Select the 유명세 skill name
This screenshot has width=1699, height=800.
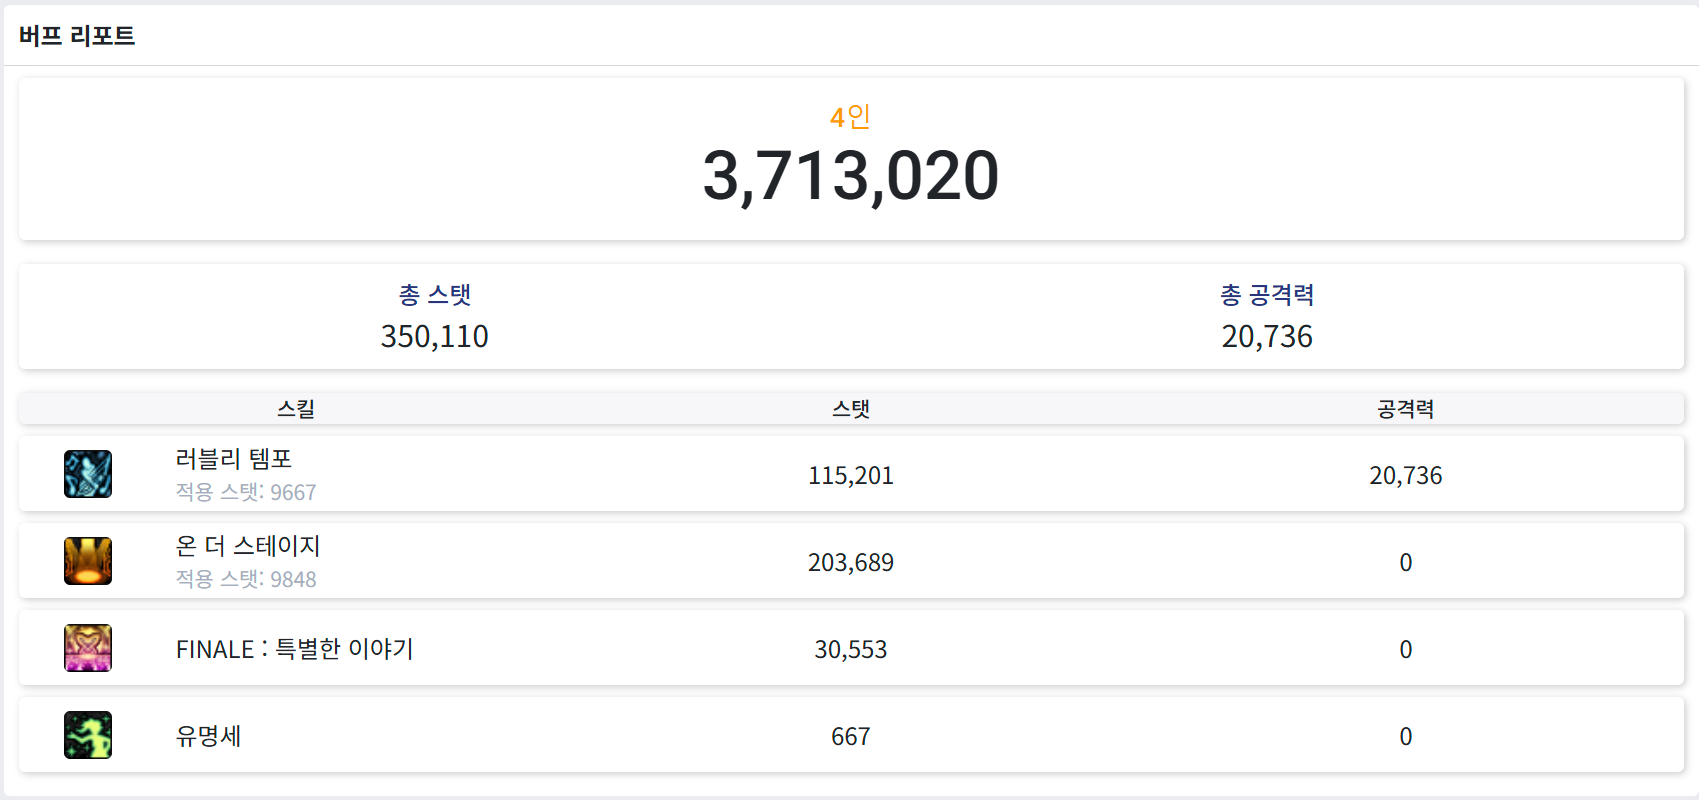[x=208, y=736]
